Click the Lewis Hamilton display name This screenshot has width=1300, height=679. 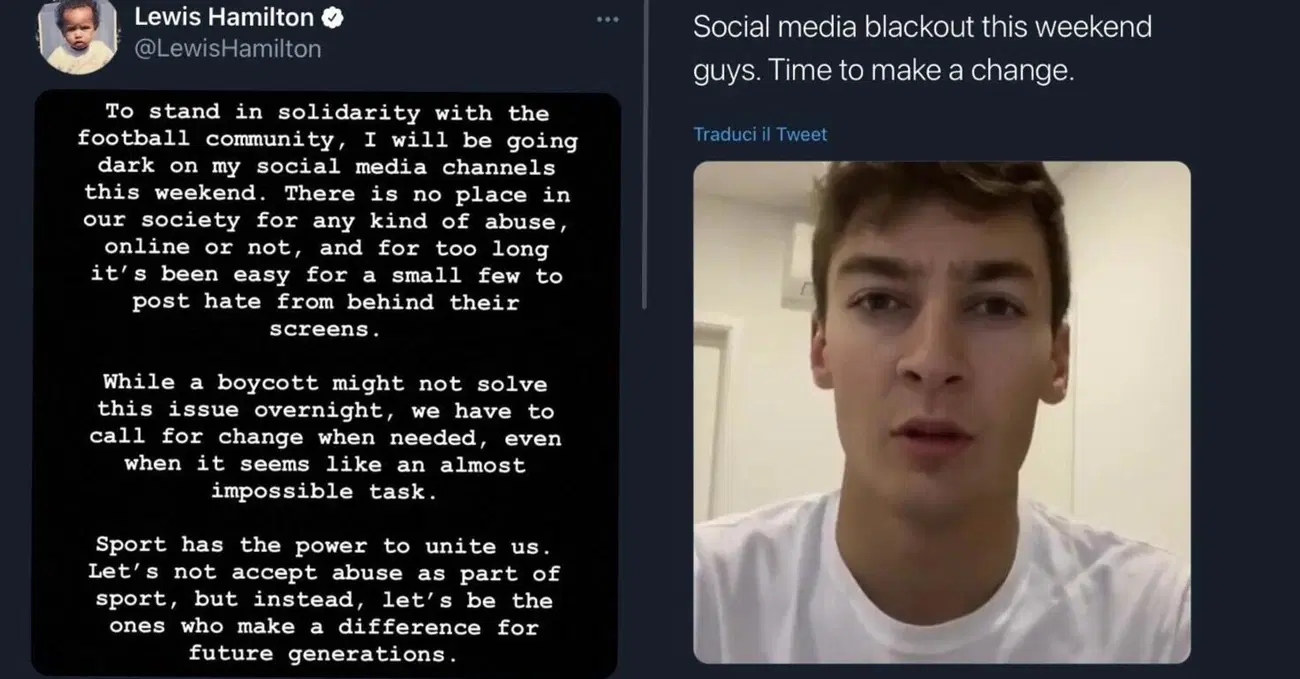click(223, 17)
